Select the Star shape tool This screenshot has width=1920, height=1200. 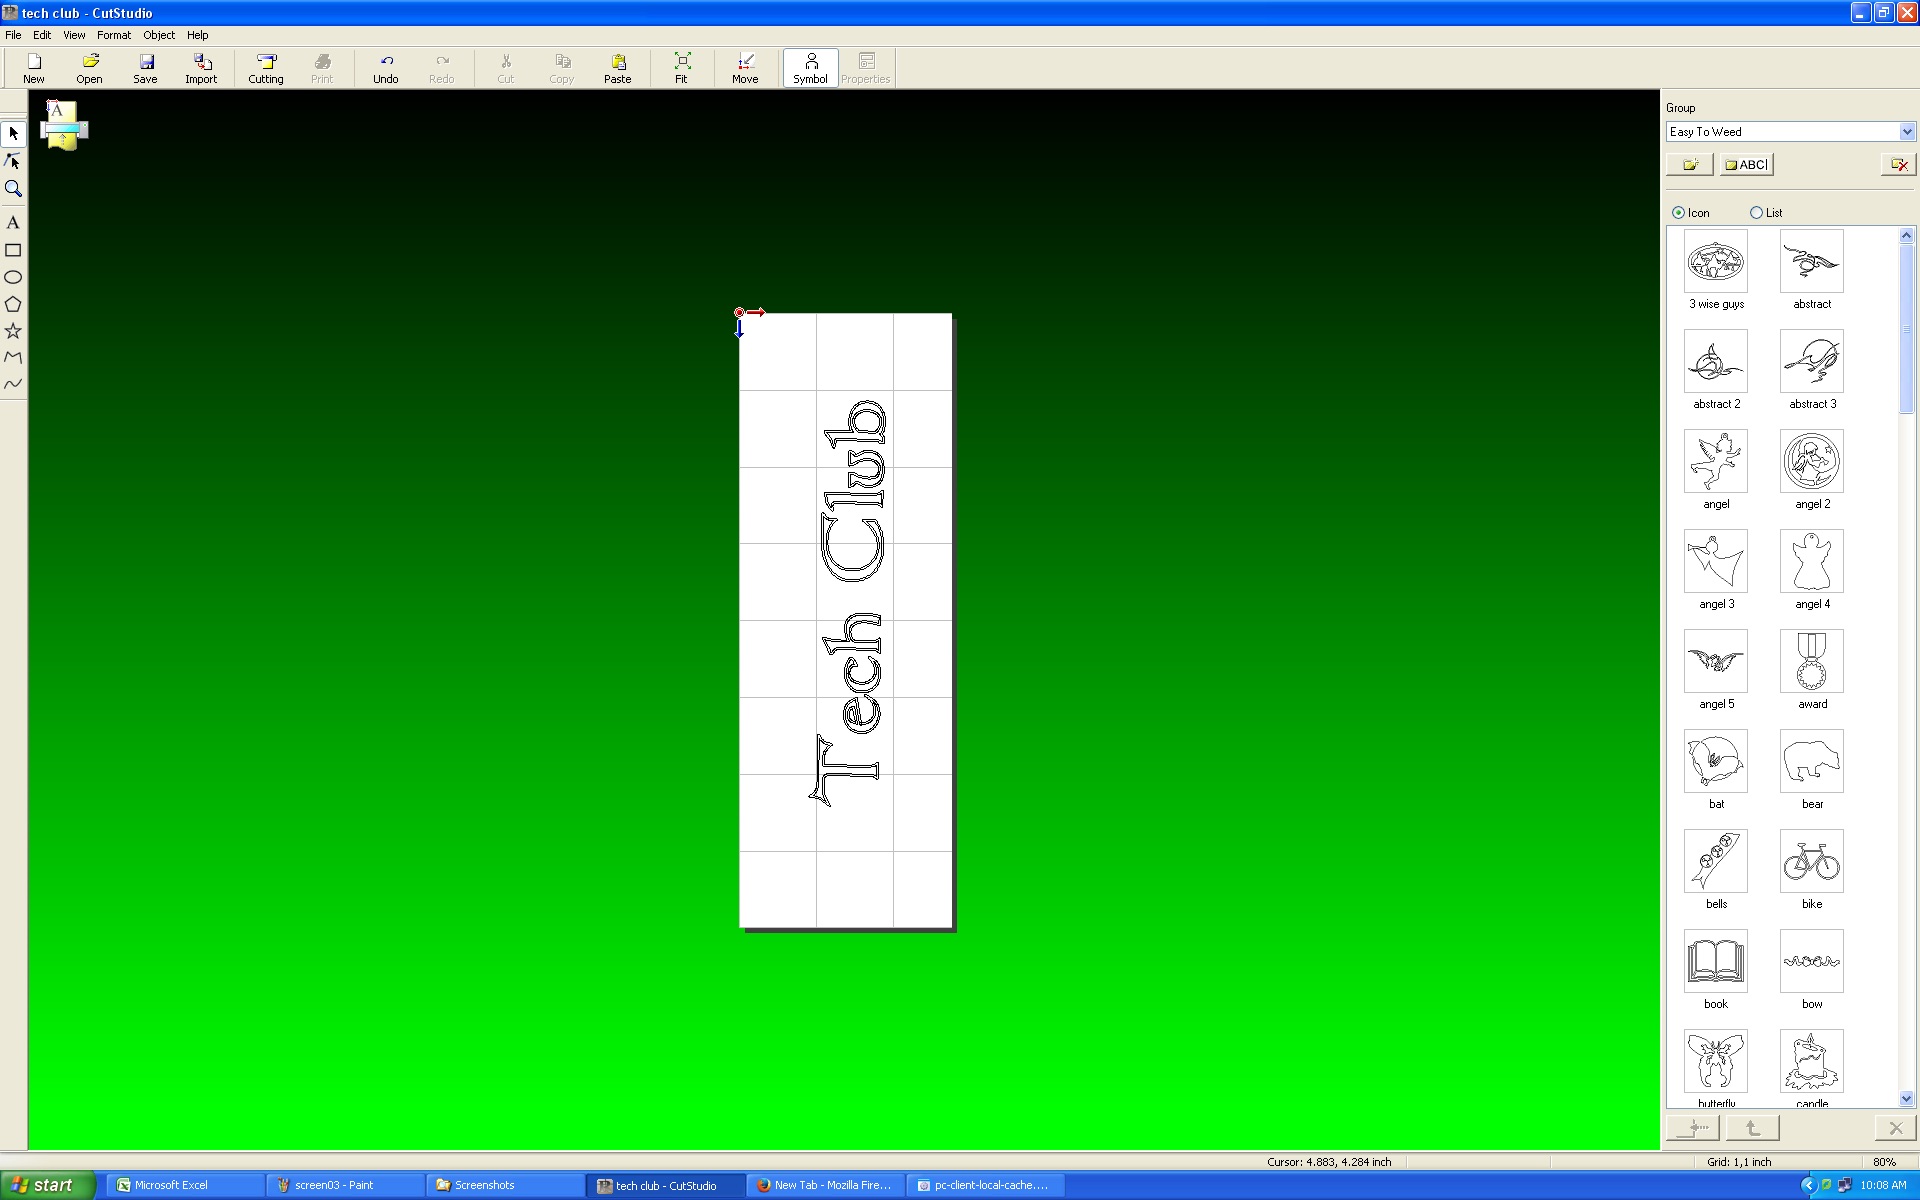[x=13, y=331]
